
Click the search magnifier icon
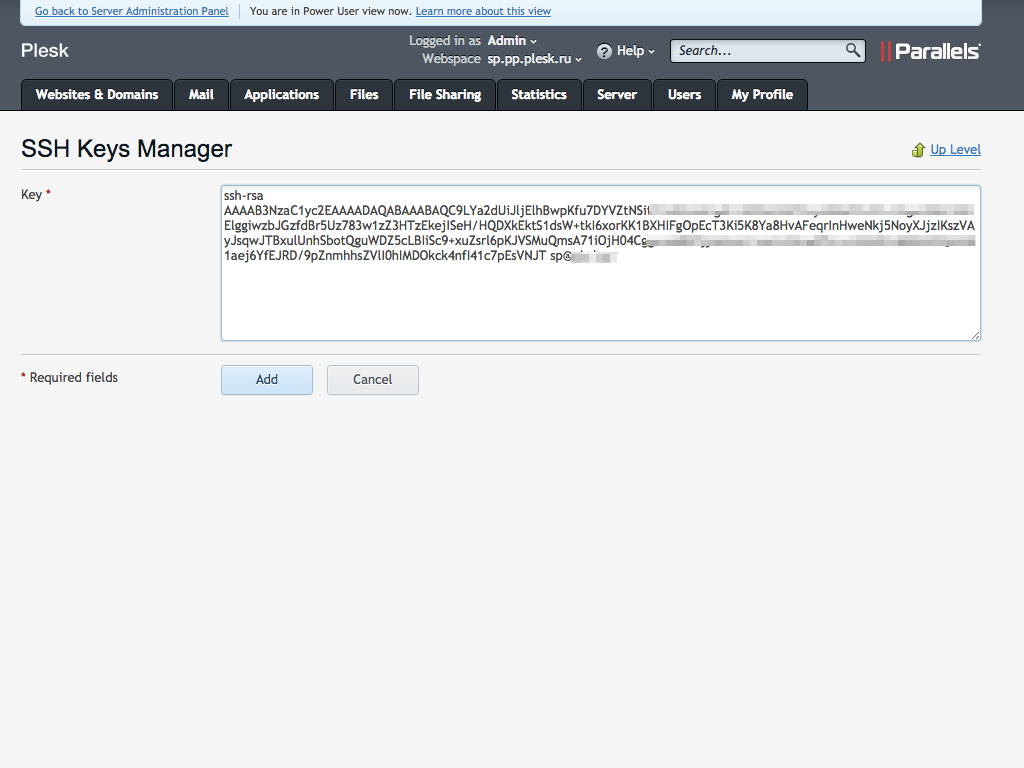pos(852,50)
